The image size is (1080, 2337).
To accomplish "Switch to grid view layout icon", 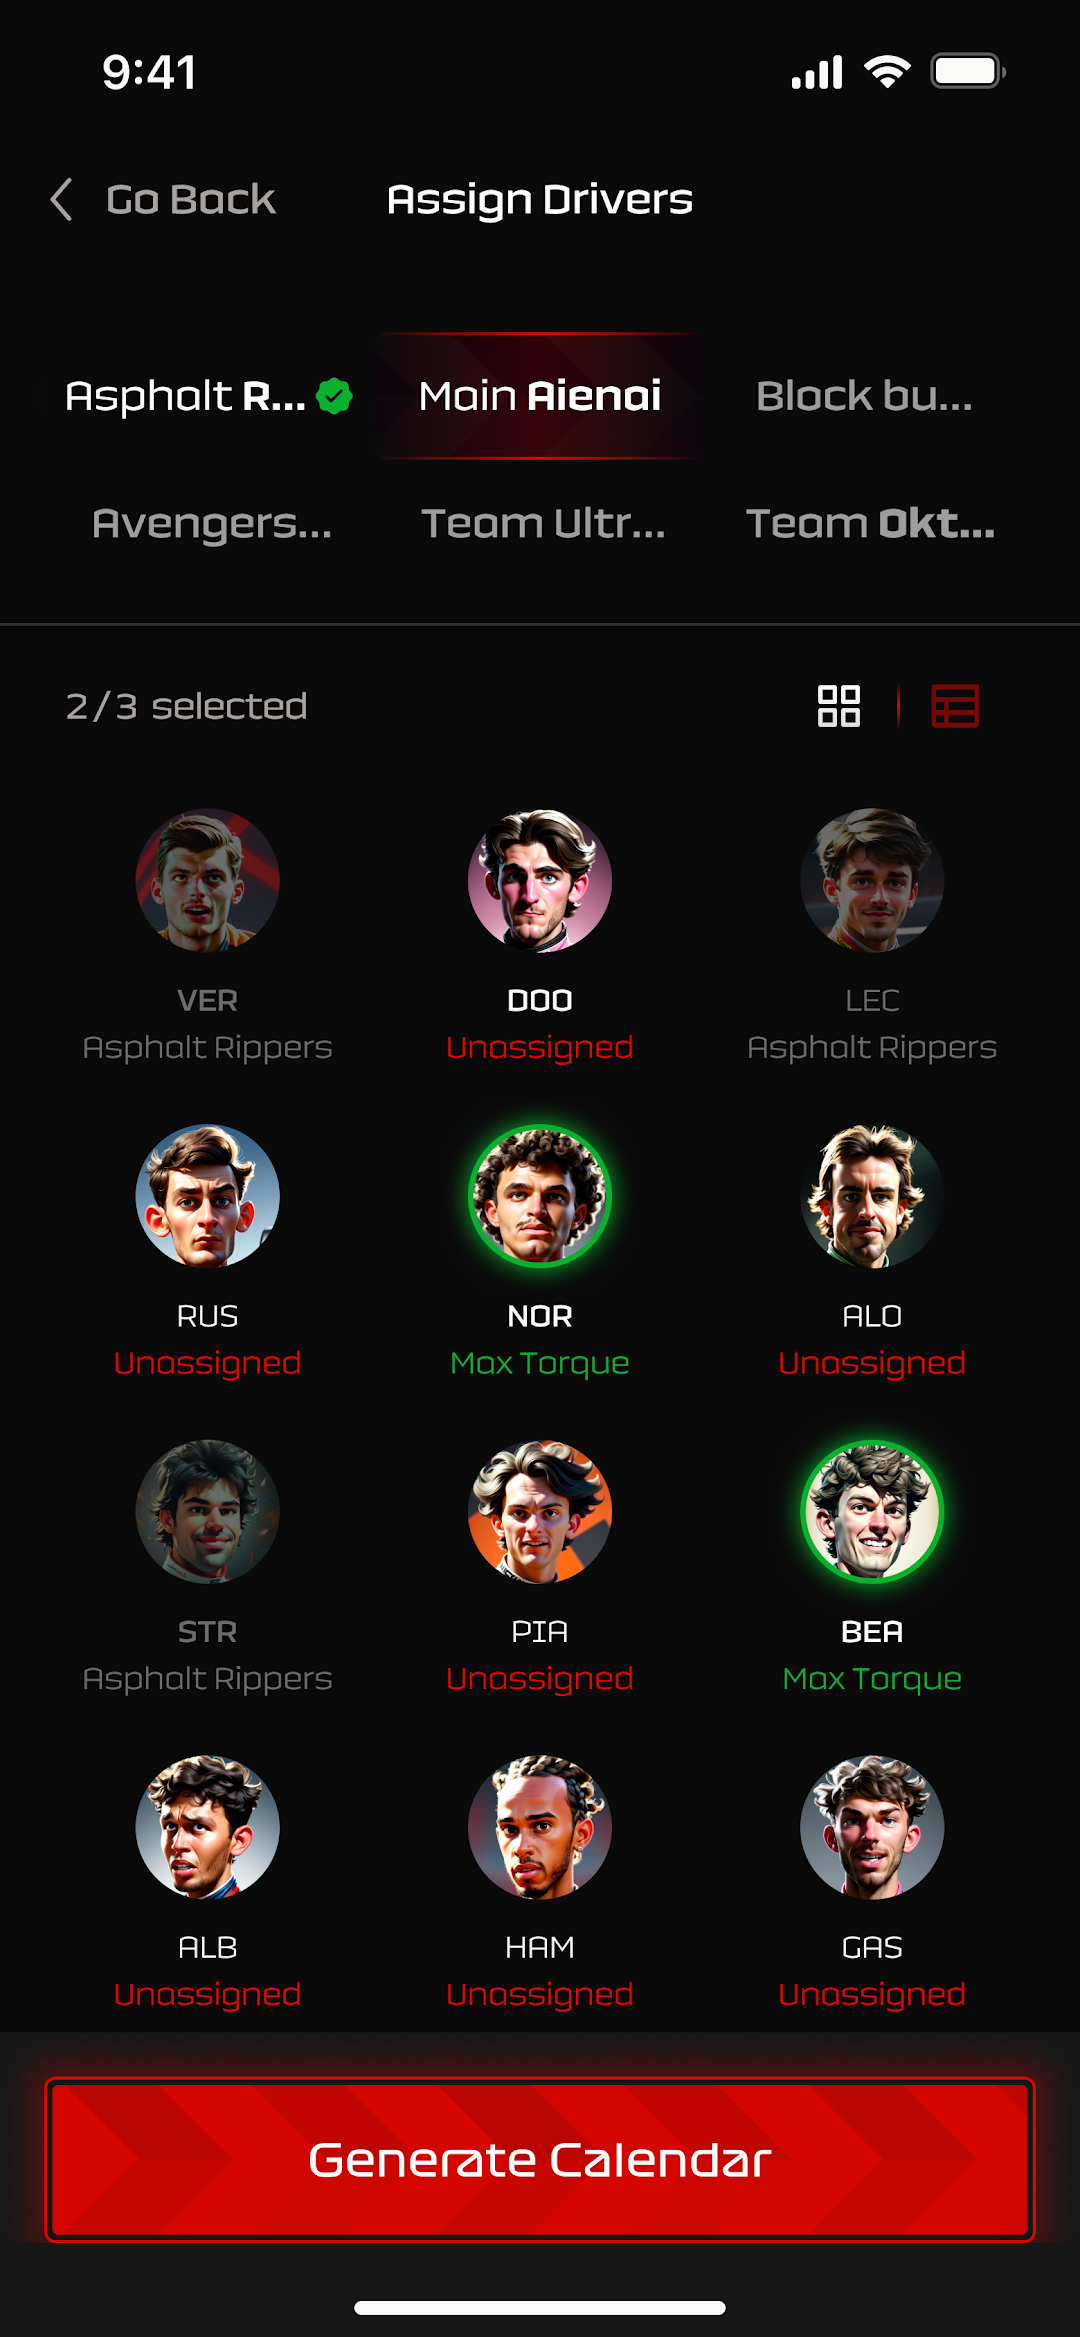I will click(x=839, y=706).
